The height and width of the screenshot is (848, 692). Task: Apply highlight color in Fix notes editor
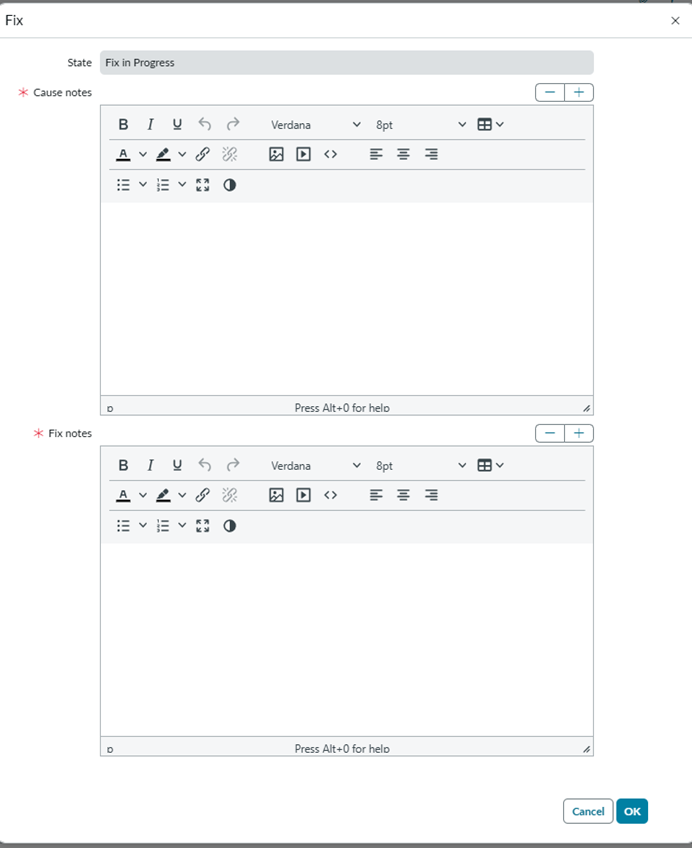163,495
